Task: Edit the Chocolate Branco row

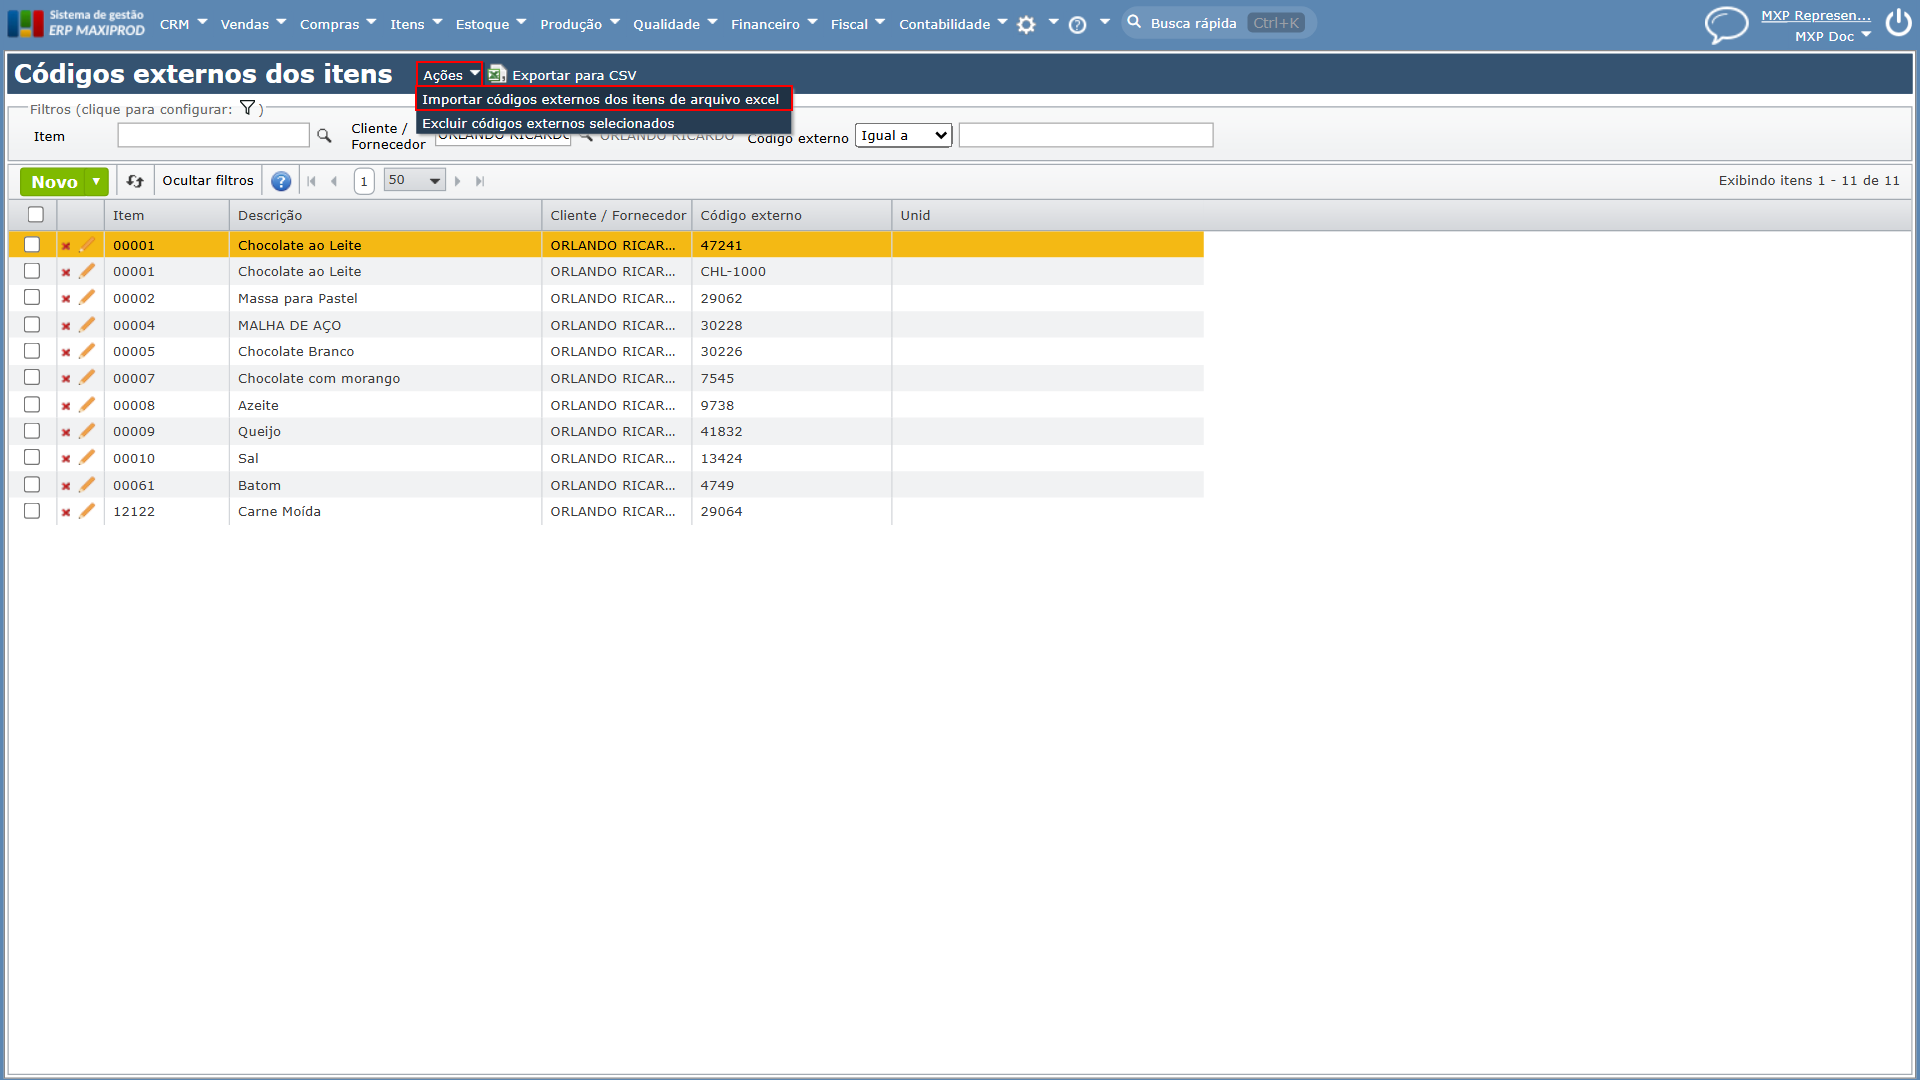Action: 87,351
